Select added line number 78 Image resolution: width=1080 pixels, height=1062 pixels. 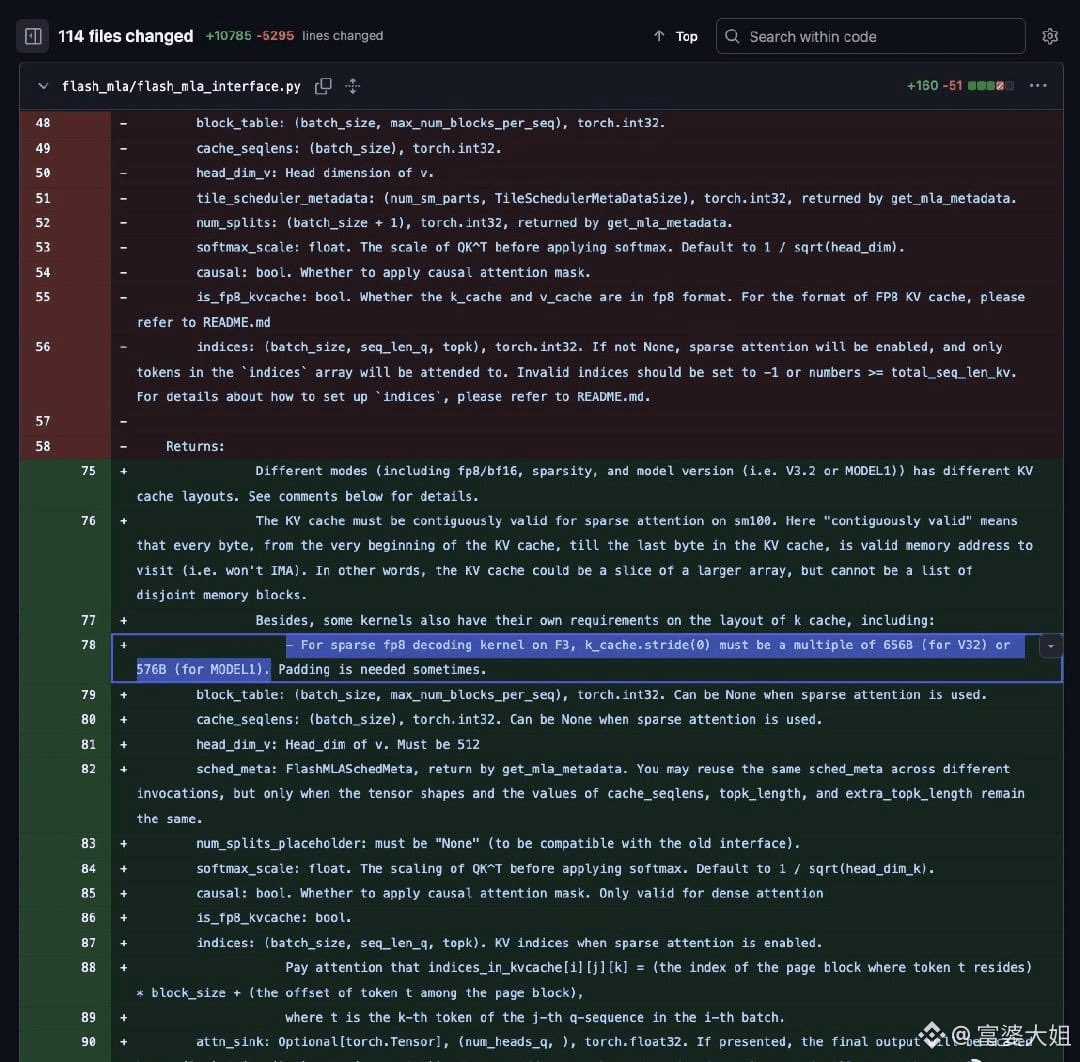(x=88, y=645)
